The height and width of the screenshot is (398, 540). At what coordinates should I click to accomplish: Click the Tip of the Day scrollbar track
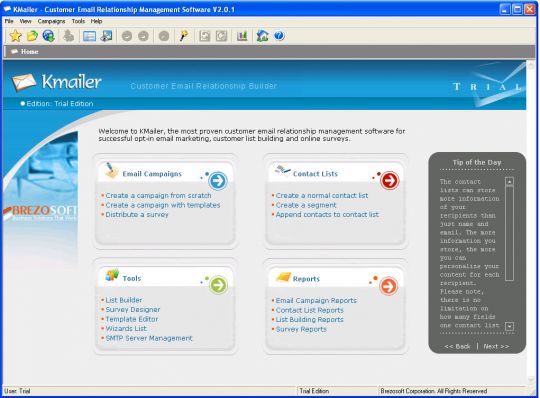[x=509, y=234]
